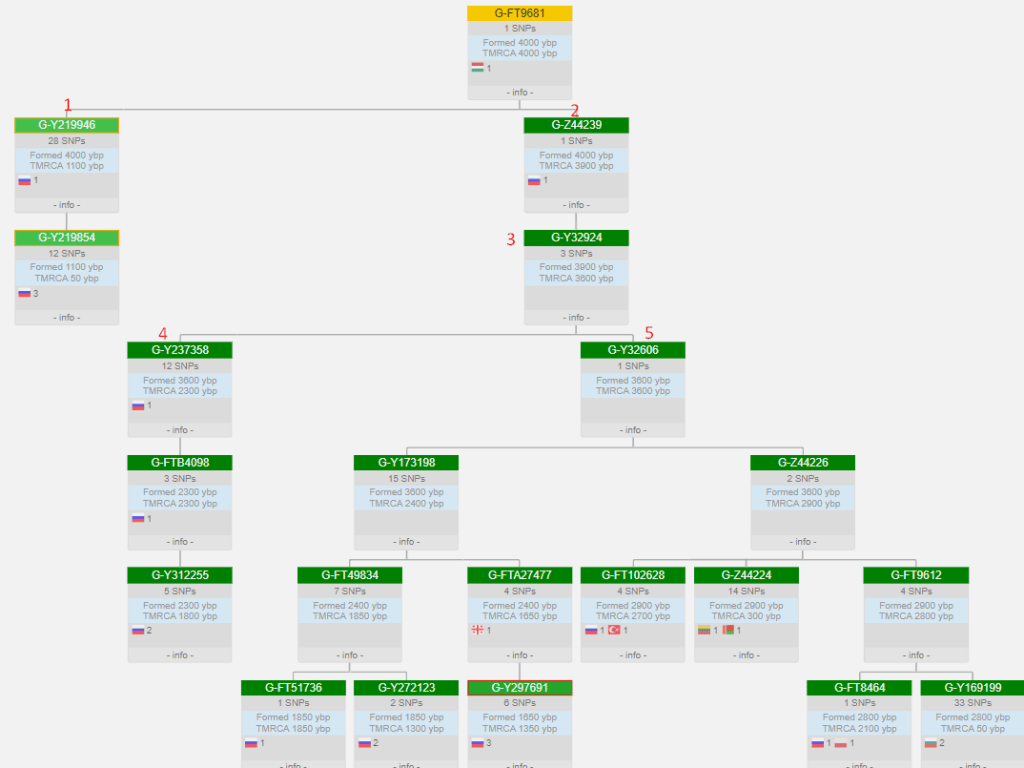Click the Formed/TMRCA dates panel in G-FT49834
Image resolution: width=1024 pixels, height=768 pixels.
[x=350, y=611]
